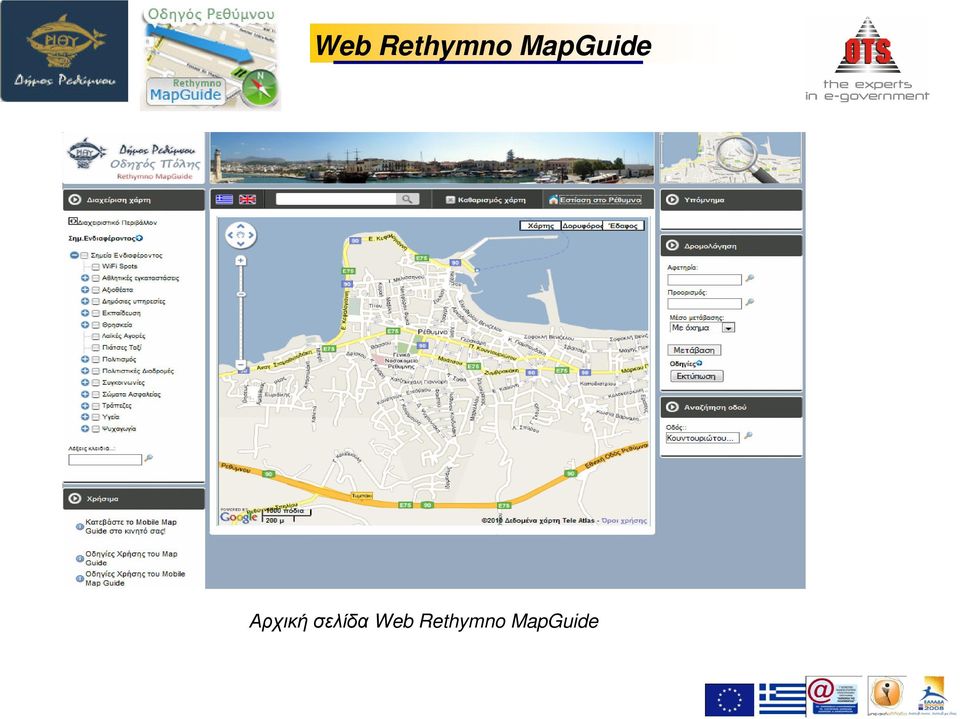Click the magnifier button in the top search box

pyautogui.click(x=407, y=199)
